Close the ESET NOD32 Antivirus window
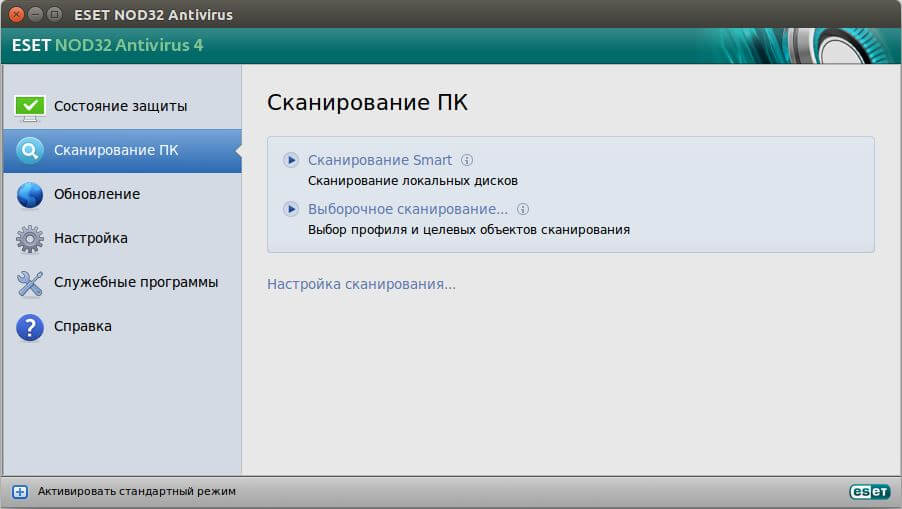902x509 pixels. (x=17, y=14)
